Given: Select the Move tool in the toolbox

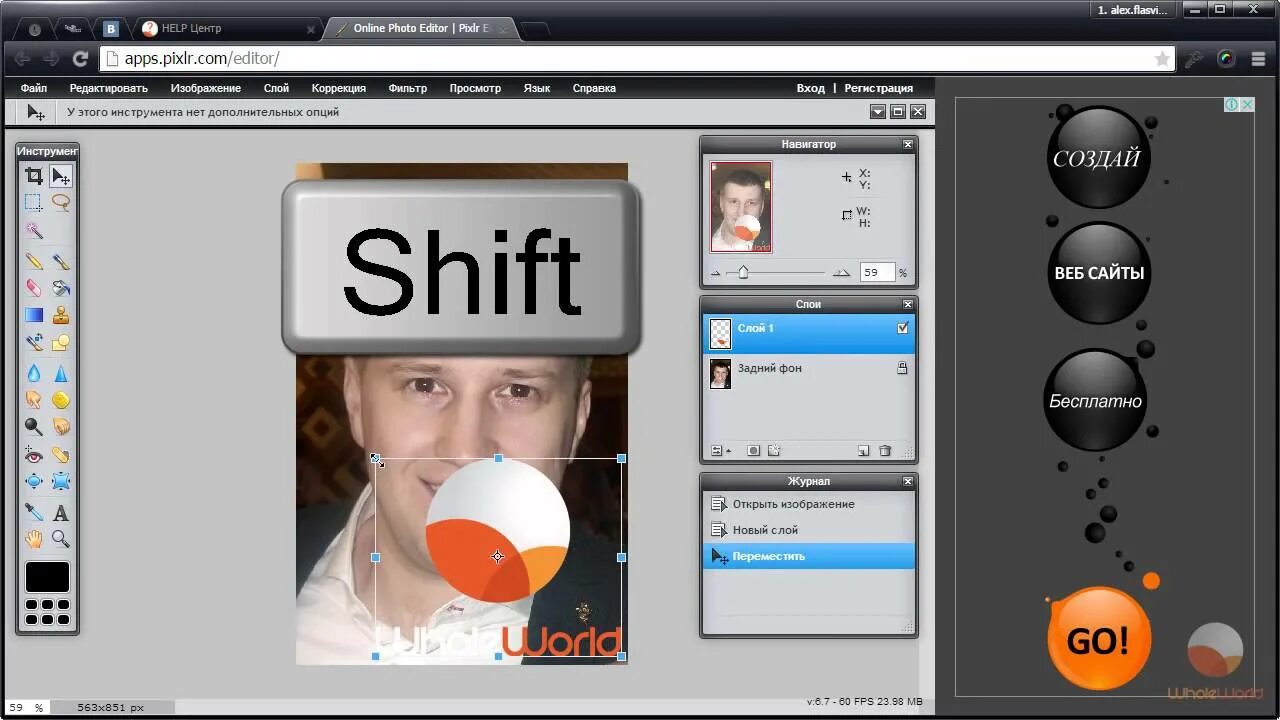Looking at the screenshot, I should point(61,176).
